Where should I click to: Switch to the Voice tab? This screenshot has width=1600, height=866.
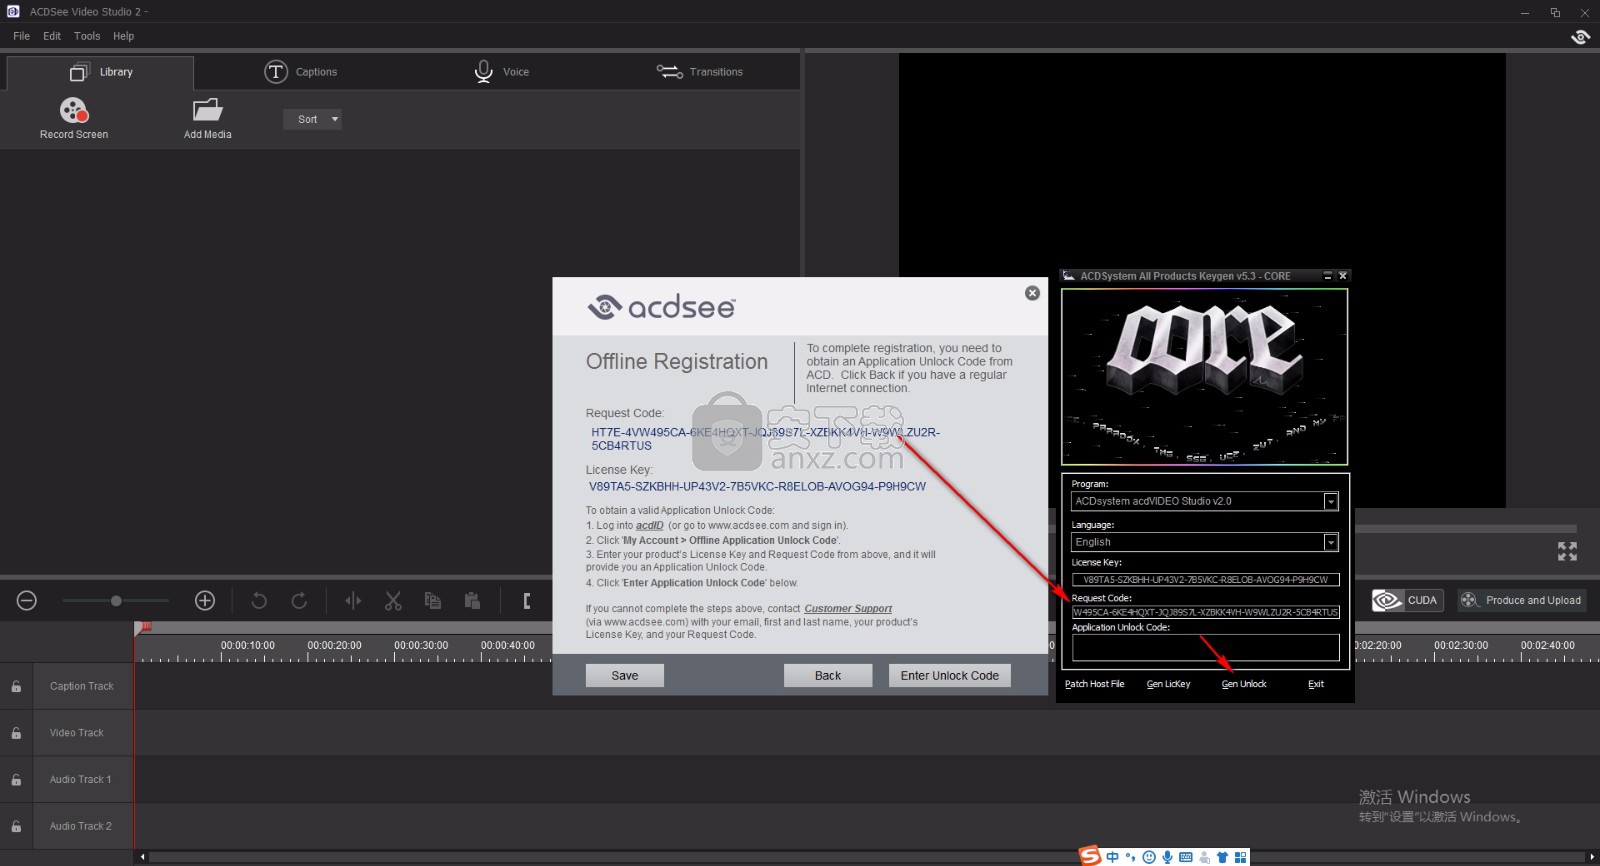[x=501, y=72]
